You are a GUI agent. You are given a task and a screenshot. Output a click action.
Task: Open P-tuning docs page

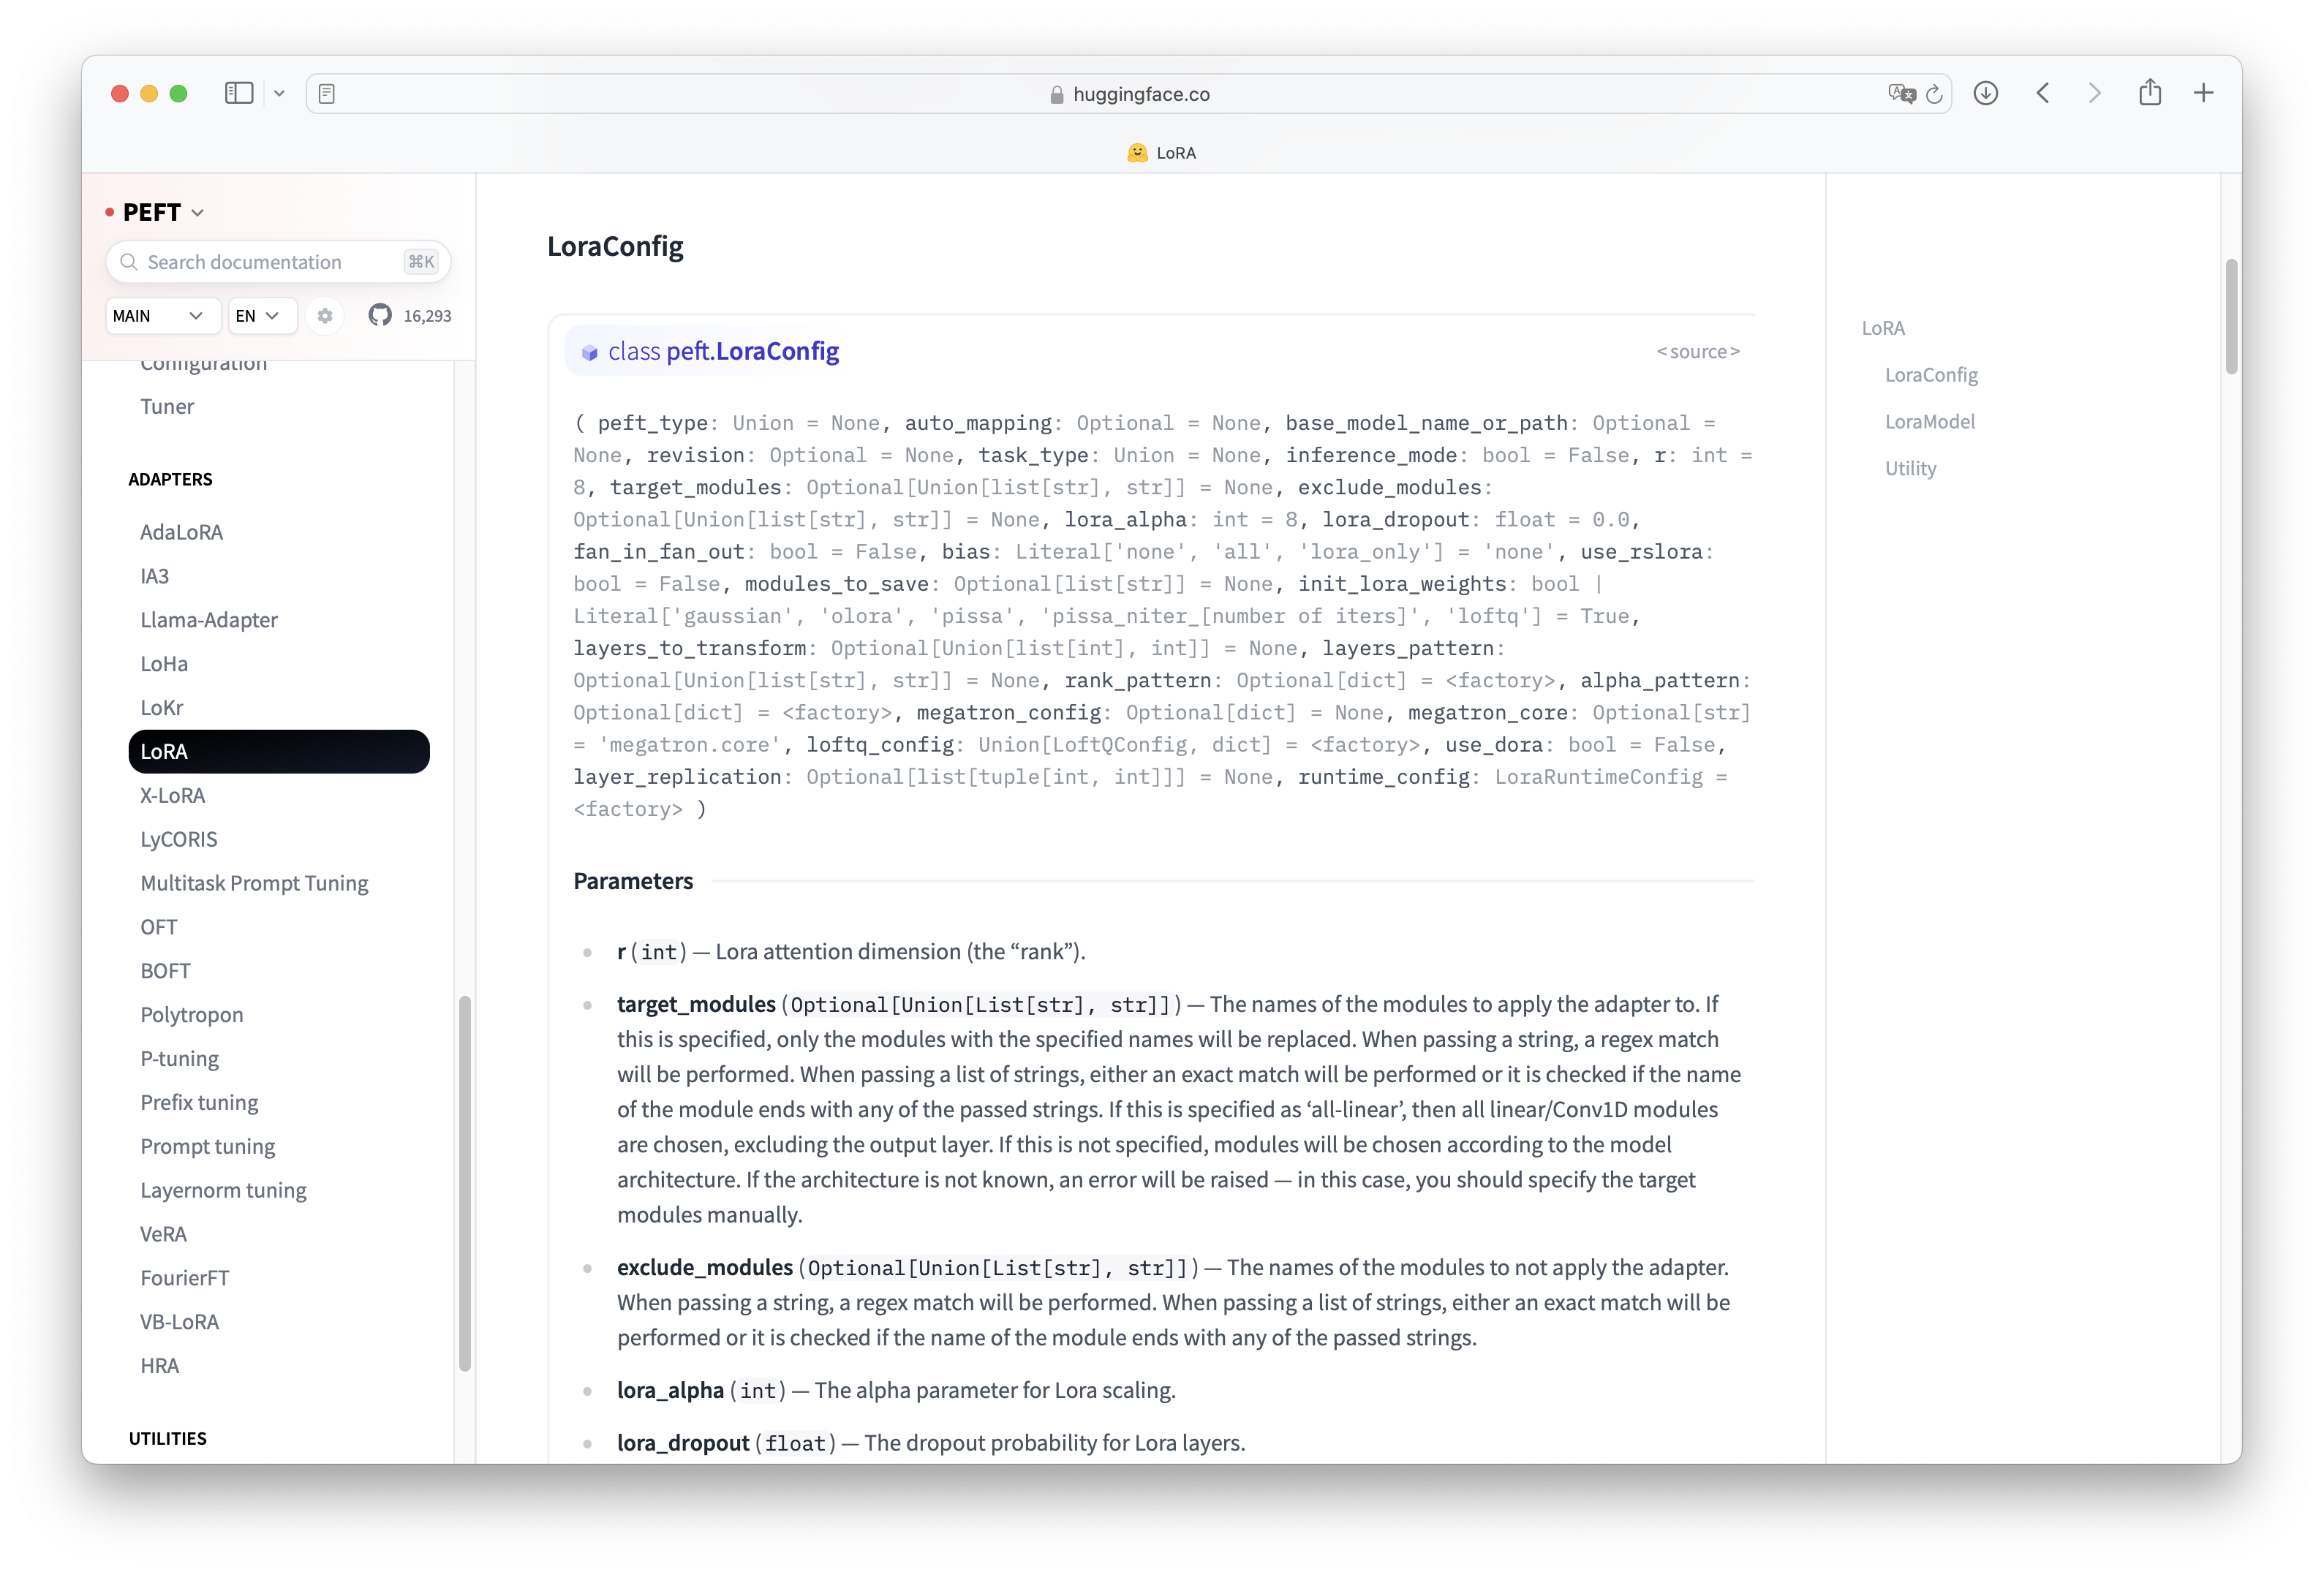[179, 1059]
